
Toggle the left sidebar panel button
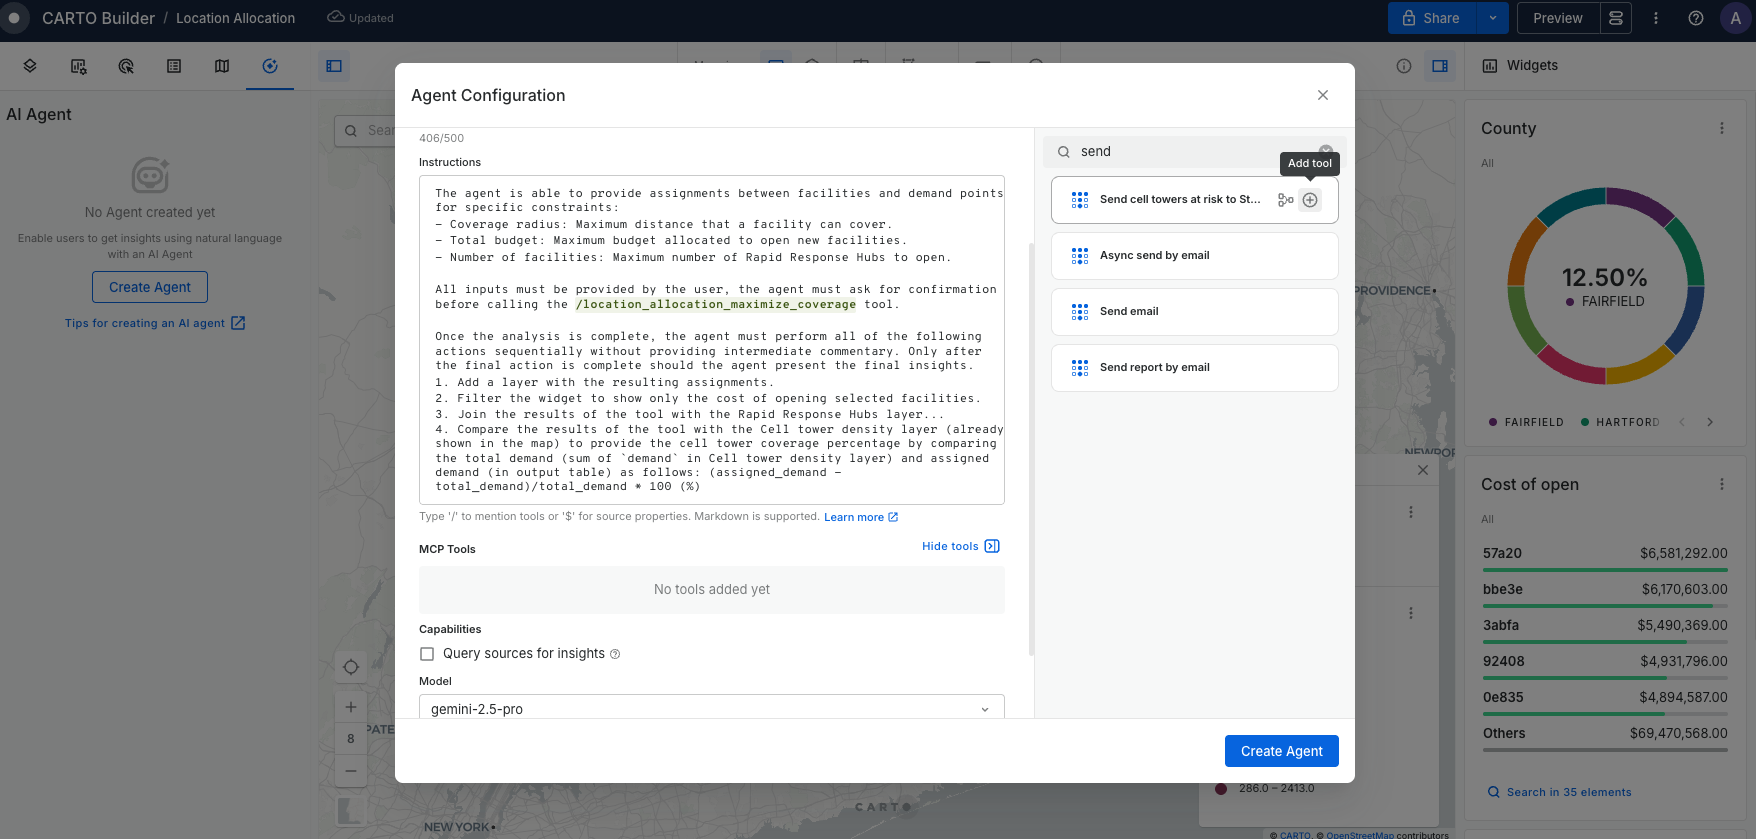[x=334, y=66]
